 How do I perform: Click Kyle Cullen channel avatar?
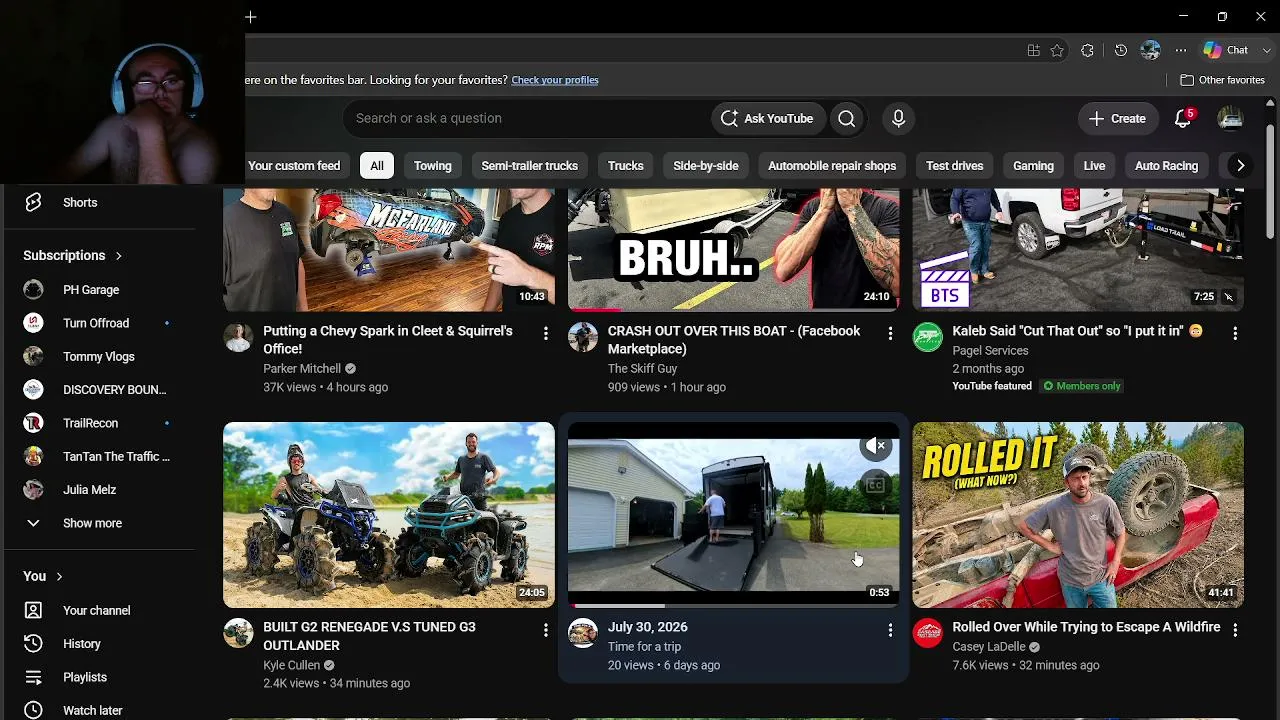[238, 633]
